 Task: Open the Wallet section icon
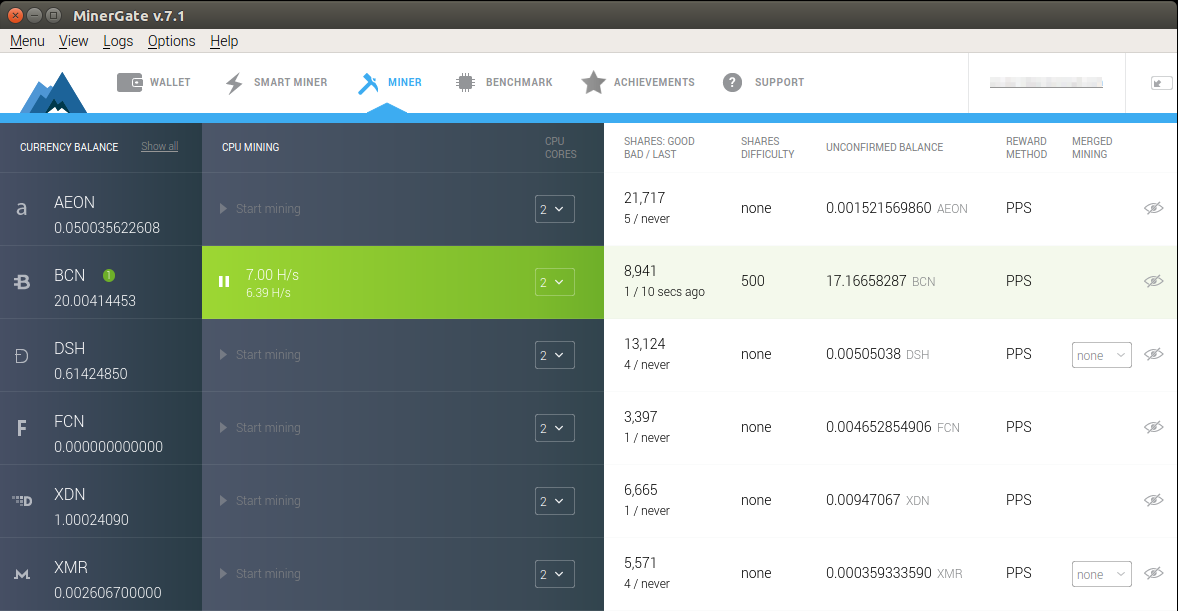click(129, 82)
